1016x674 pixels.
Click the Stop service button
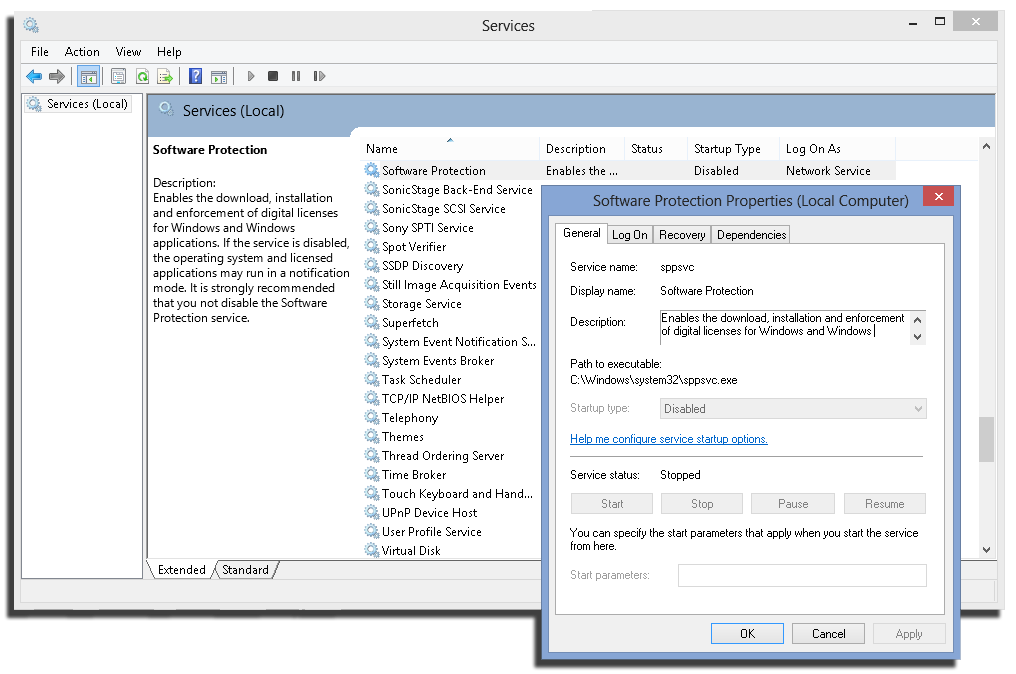[702, 504]
